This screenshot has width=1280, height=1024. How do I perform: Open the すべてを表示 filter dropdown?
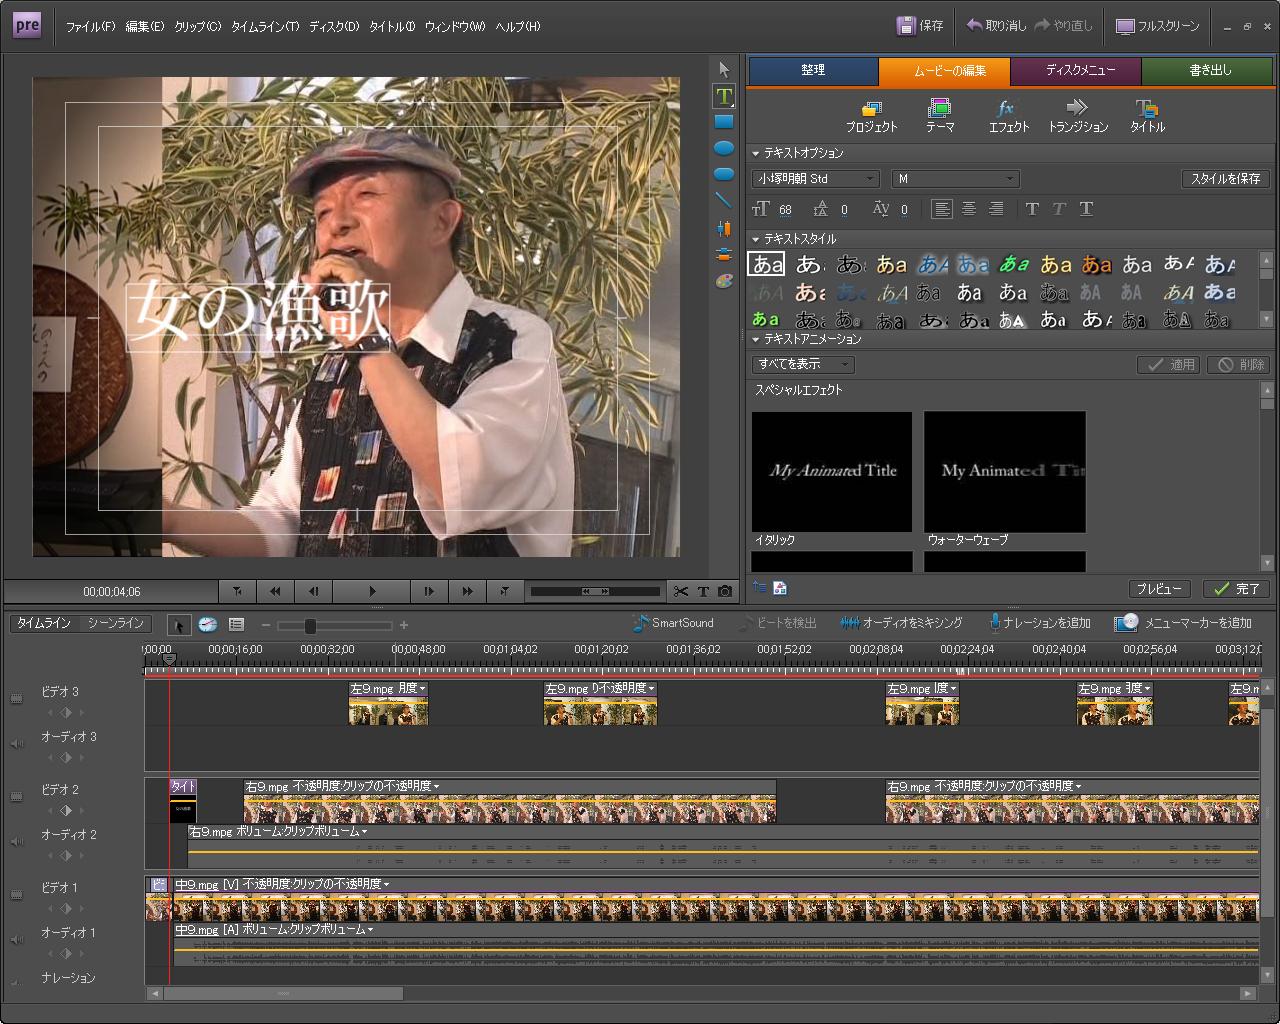point(803,364)
